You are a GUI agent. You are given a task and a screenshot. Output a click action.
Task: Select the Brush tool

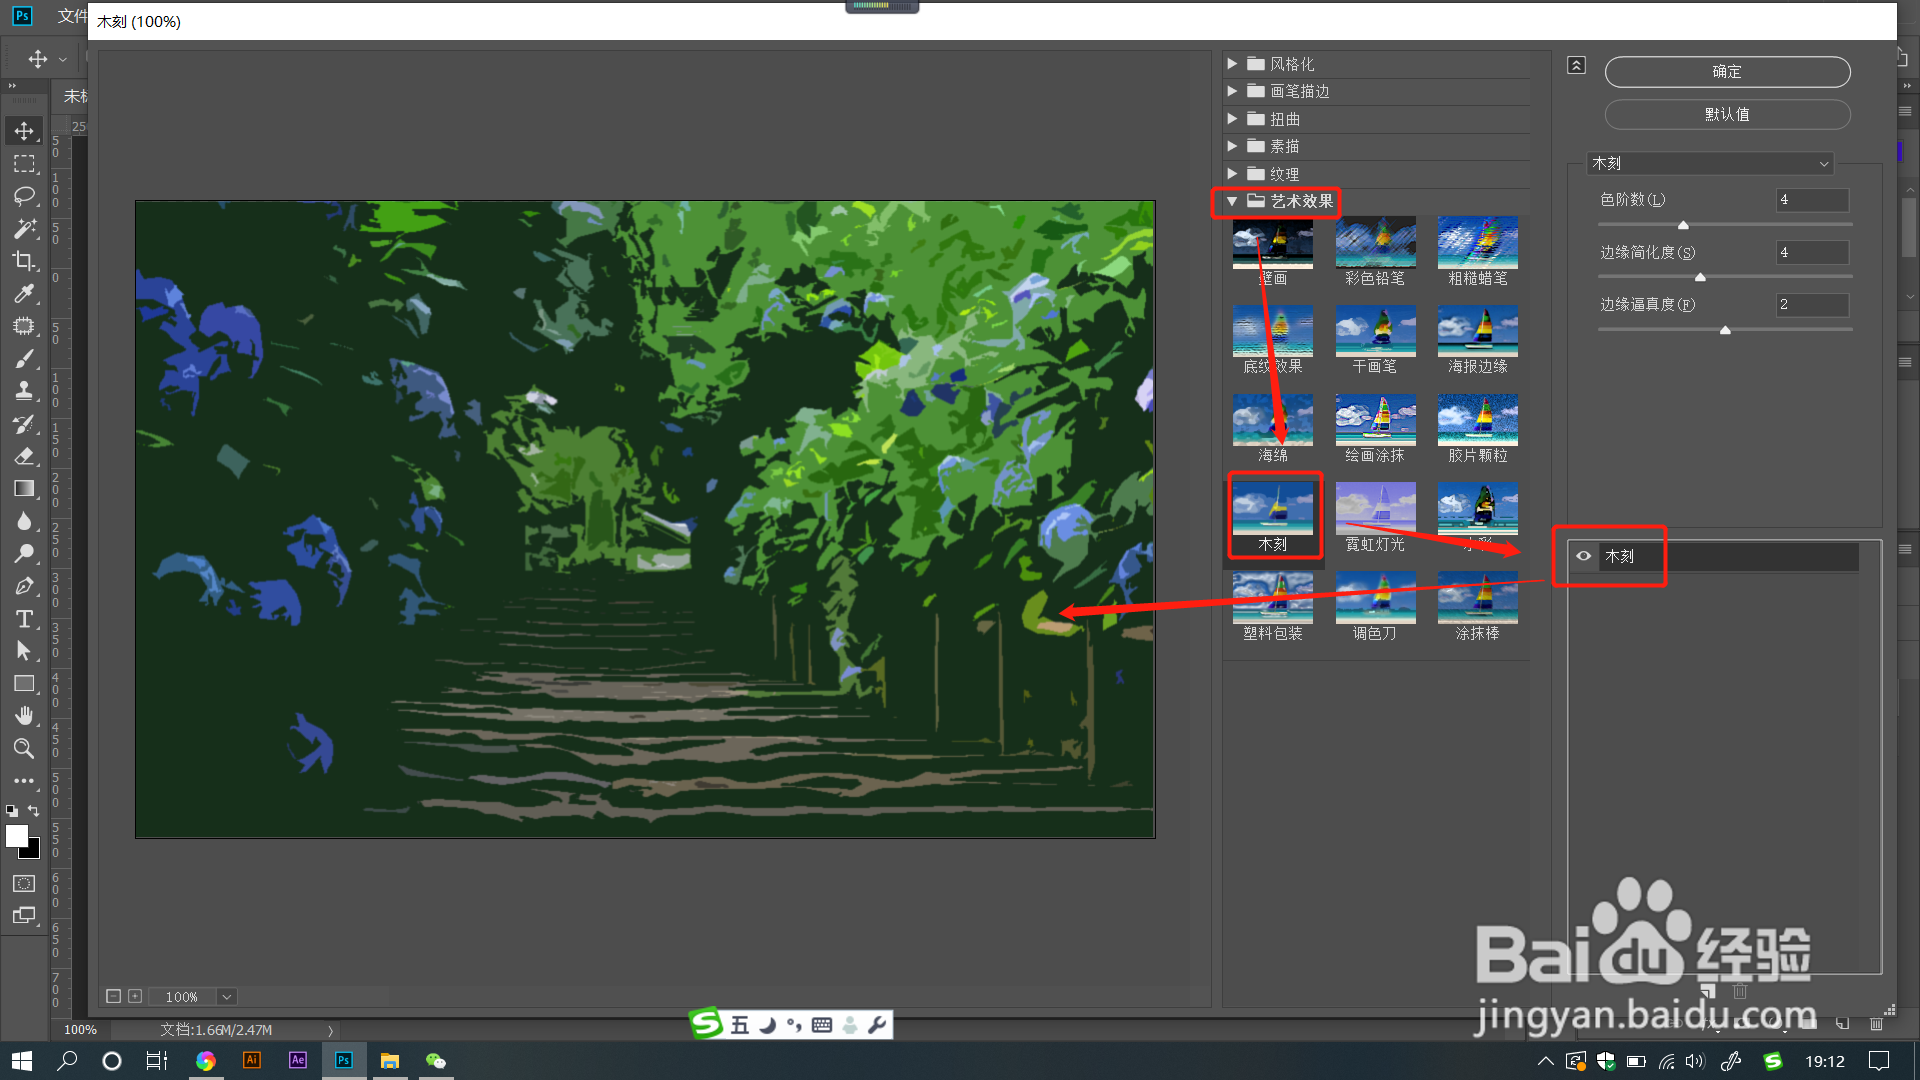[x=24, y=359]
